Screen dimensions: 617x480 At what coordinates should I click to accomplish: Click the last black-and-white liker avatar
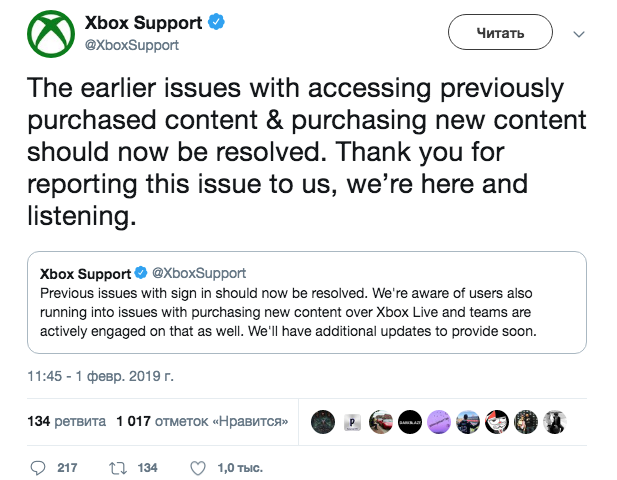555,421
